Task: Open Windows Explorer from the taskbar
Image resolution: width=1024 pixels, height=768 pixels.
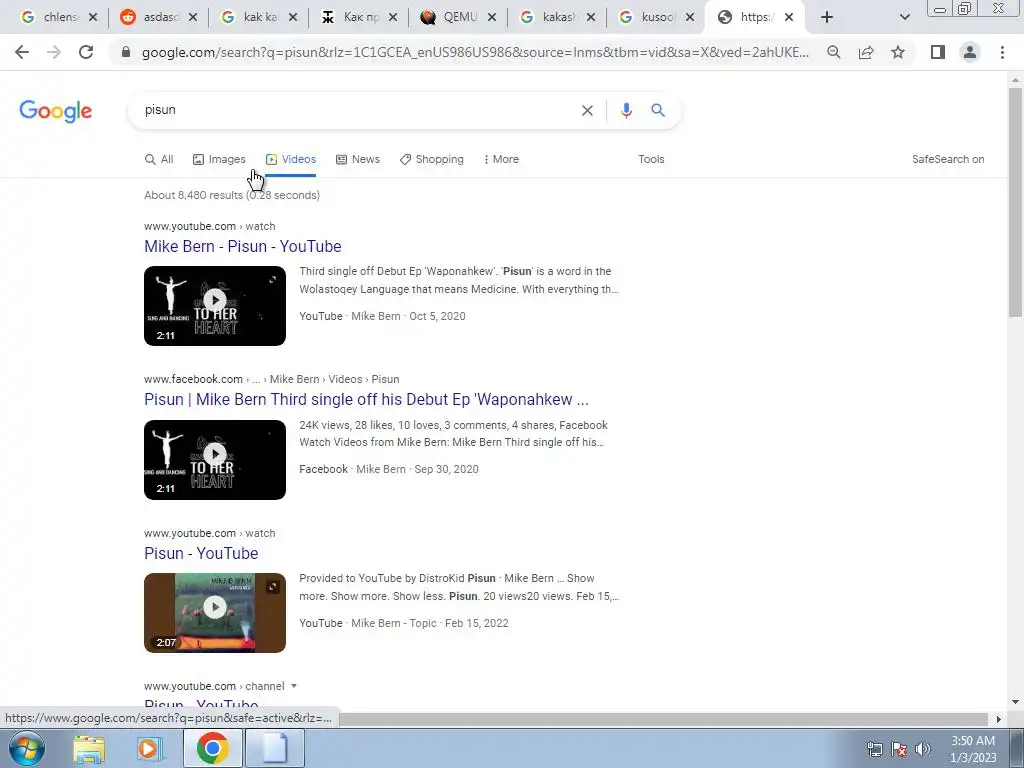Action: pos(89,749)
